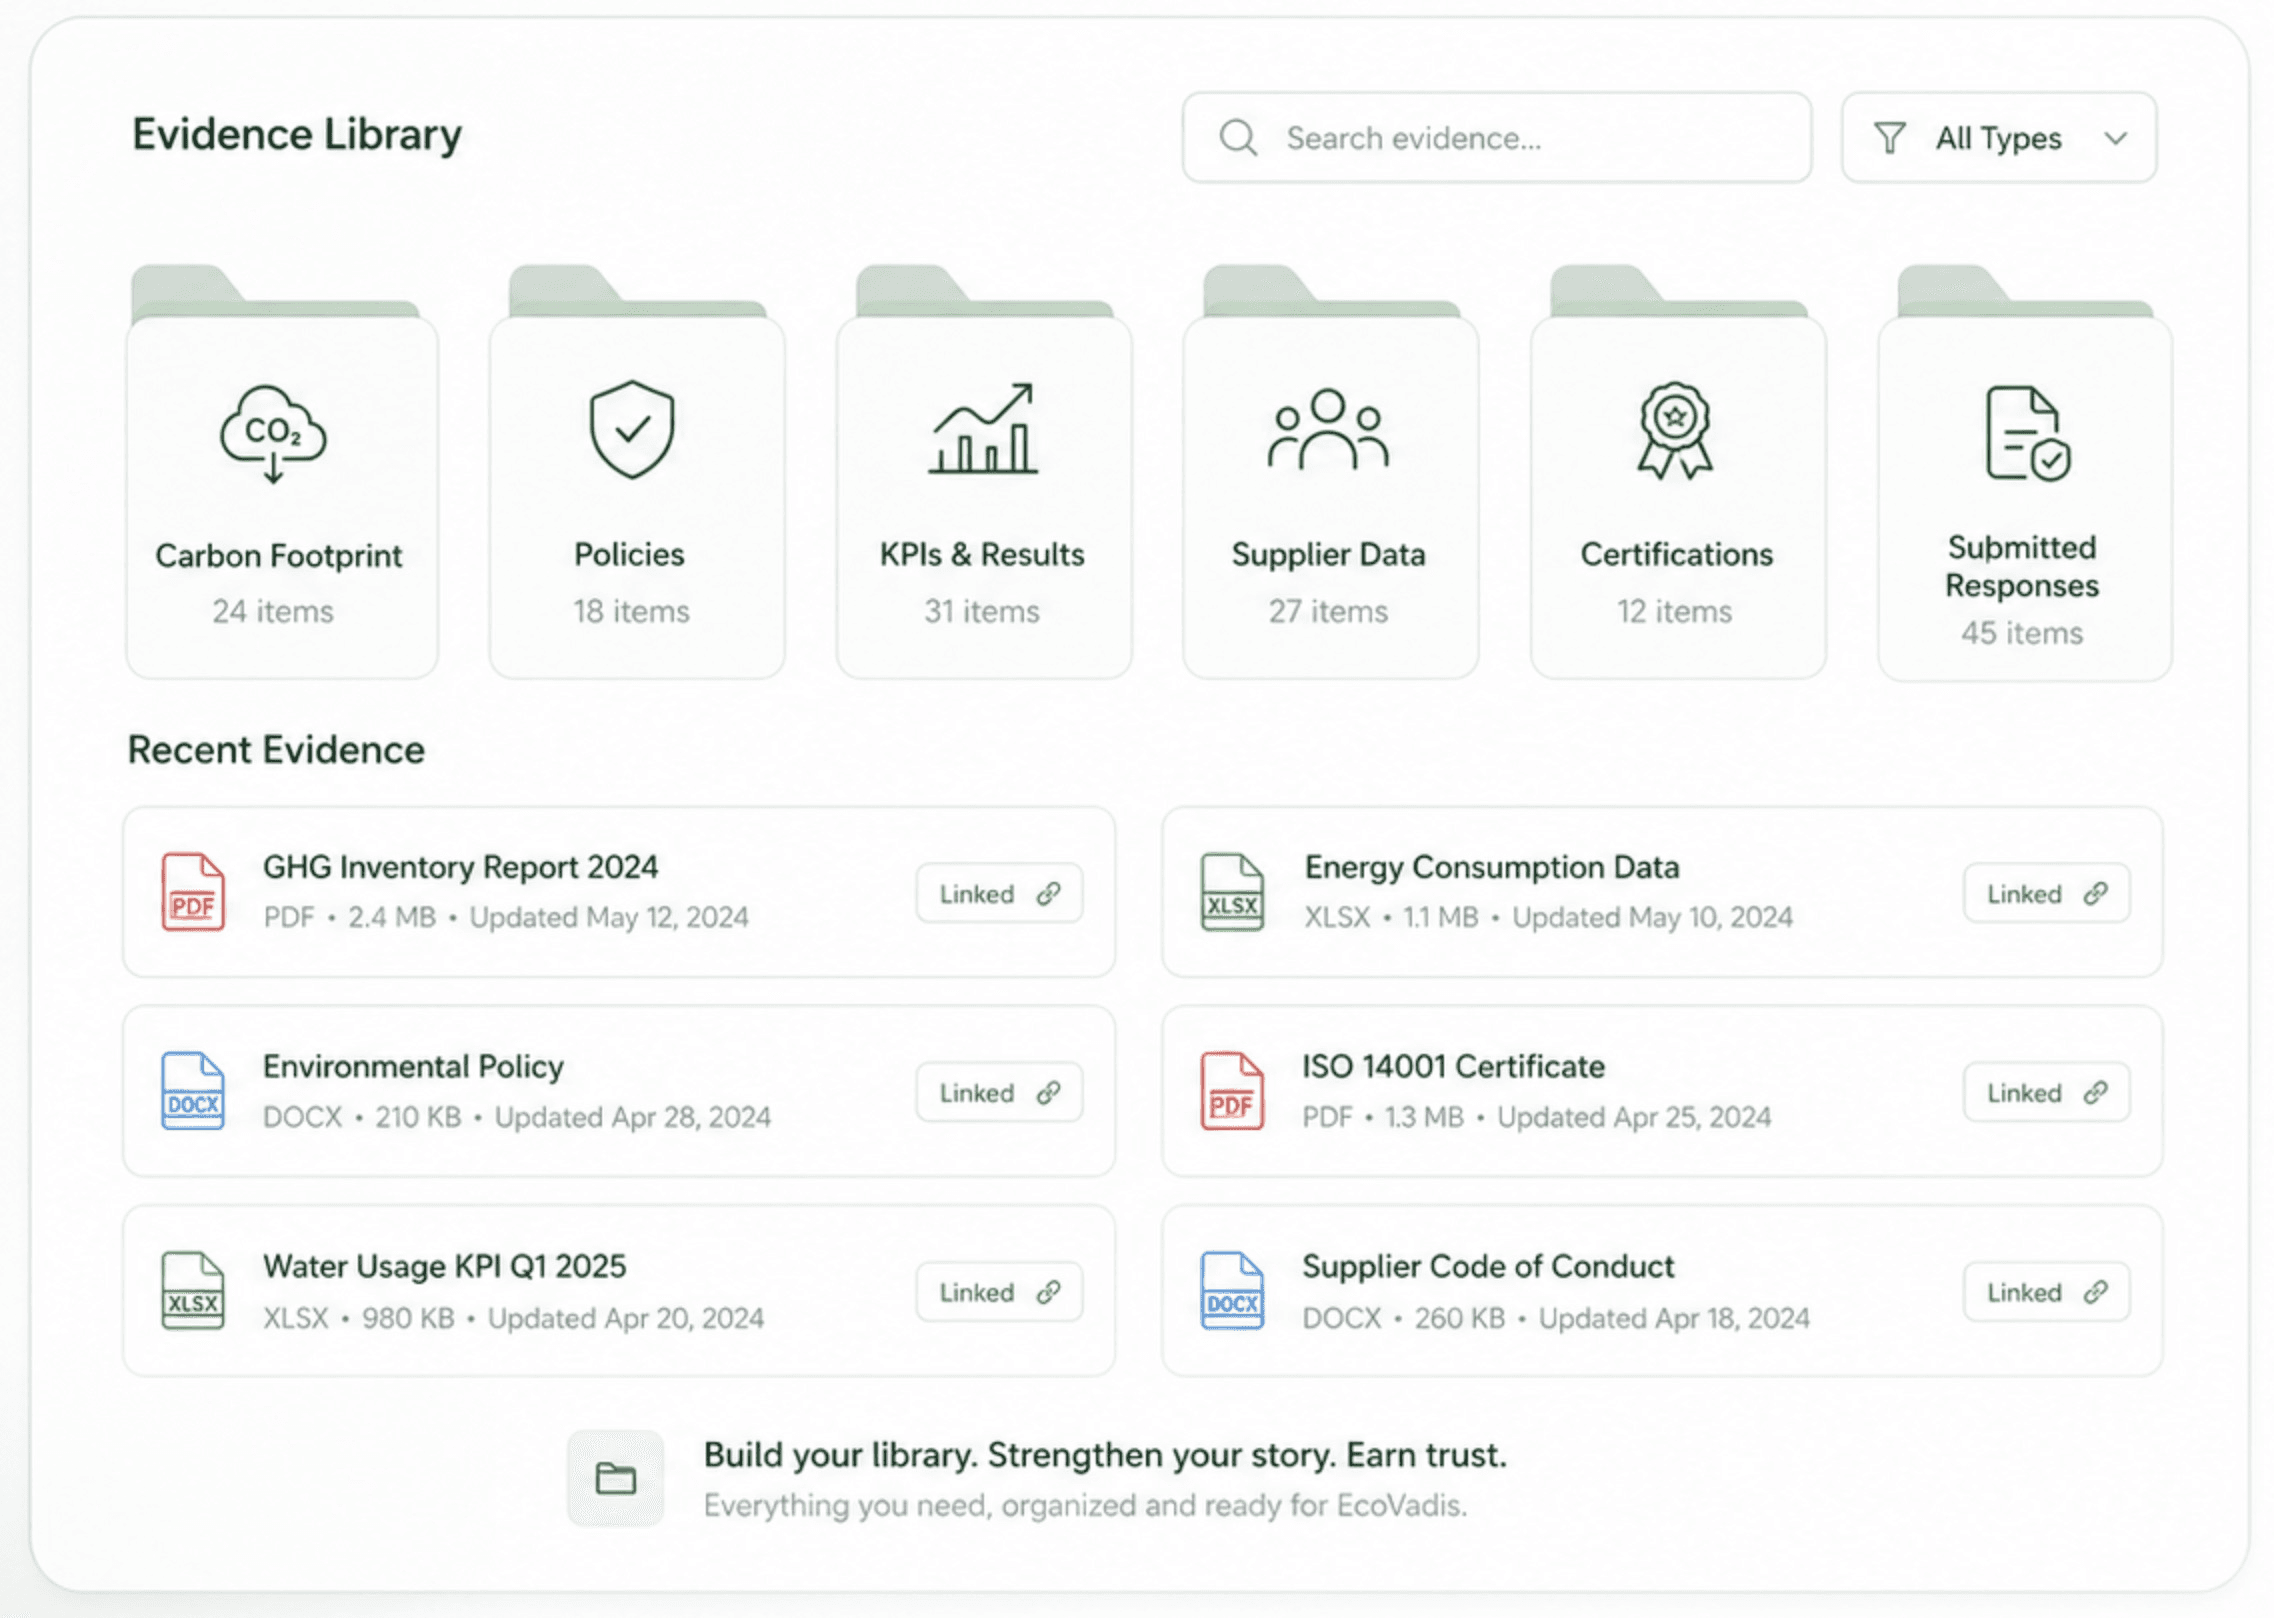Image resolution: width=2274 pixels, height=1618 pixels.
Task: Click PDF icon for GHG Inventory Report 2024
Action: point(193,892)
